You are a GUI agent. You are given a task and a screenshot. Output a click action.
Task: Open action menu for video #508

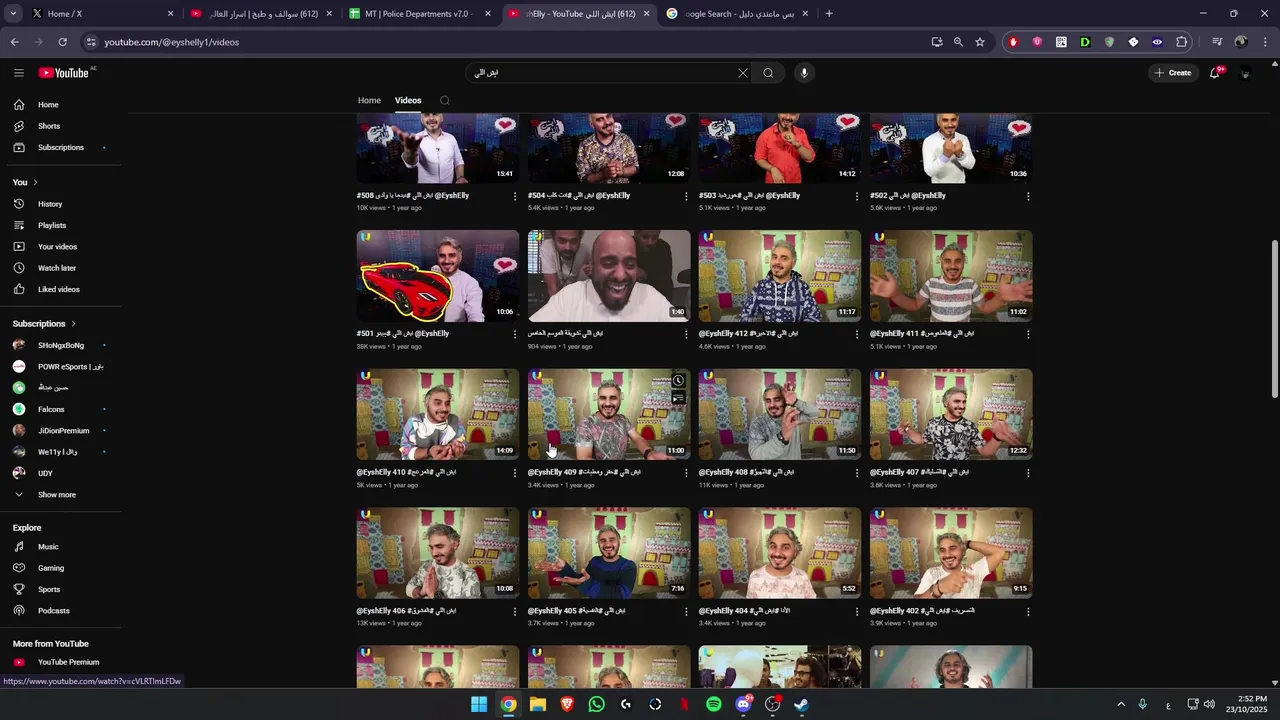(515, 196)
